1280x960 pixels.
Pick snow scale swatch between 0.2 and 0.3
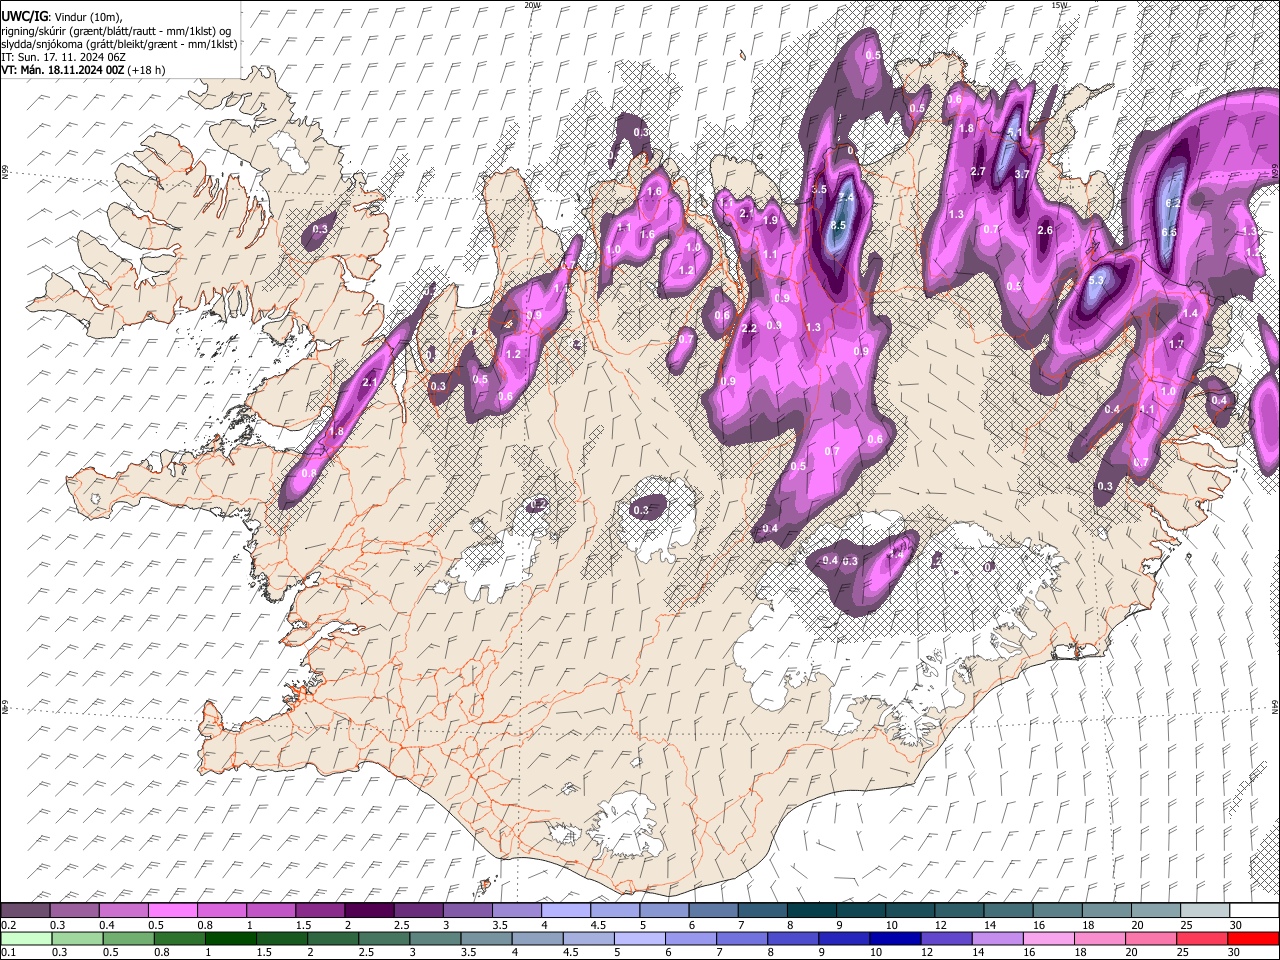tap(25, 910)
